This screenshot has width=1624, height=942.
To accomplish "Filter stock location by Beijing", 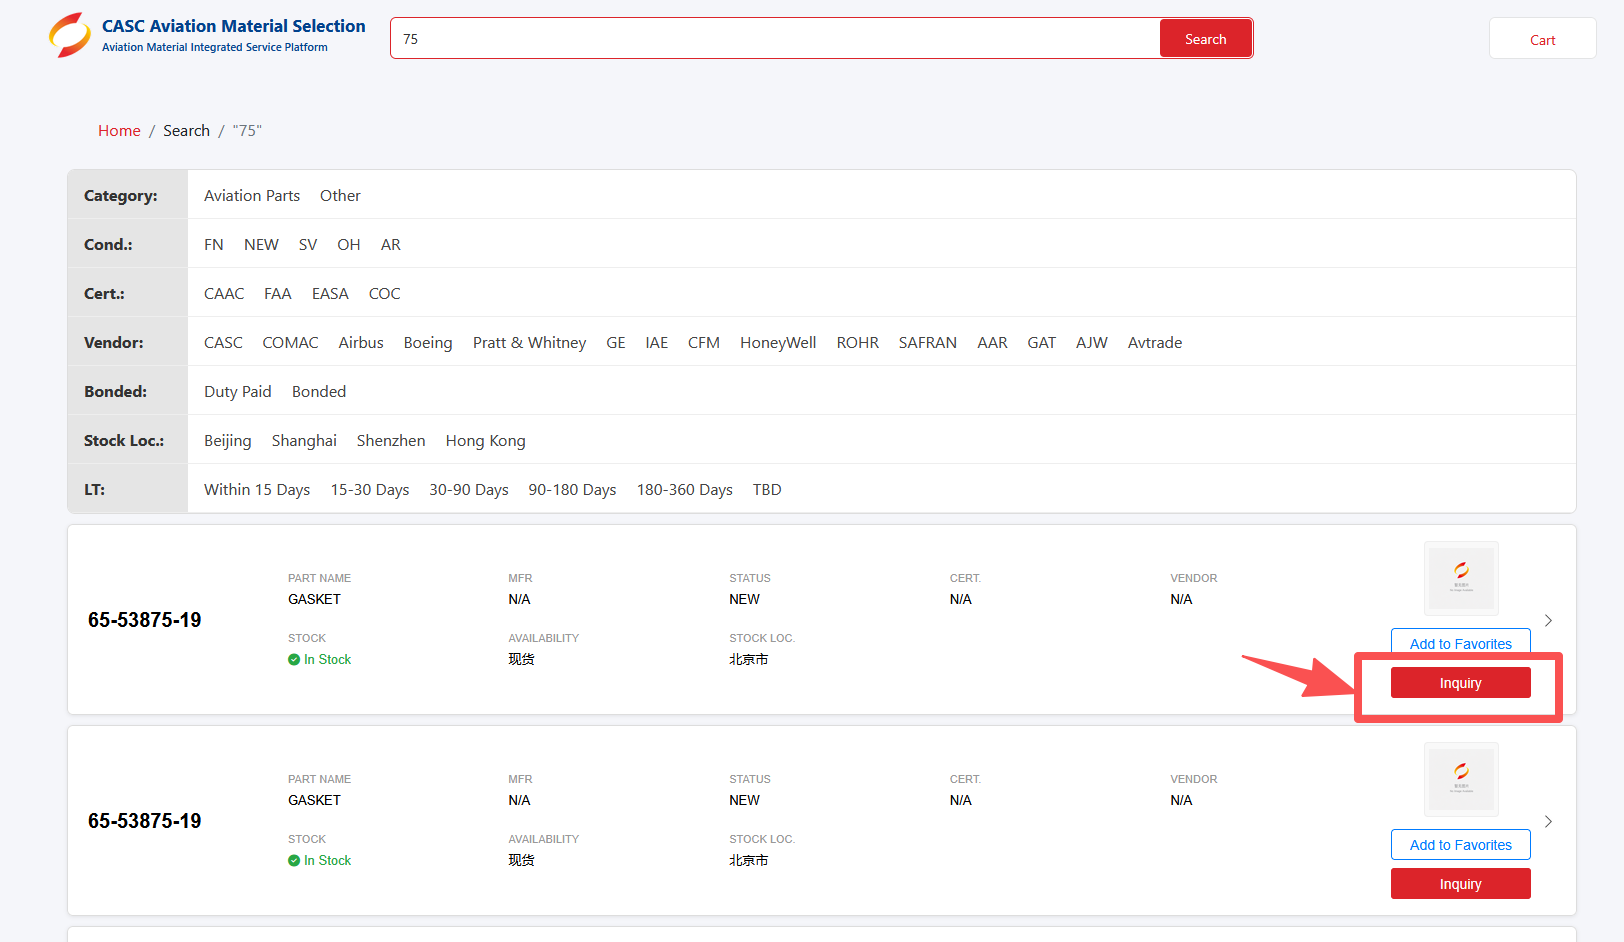I will (x=228, y=441).
